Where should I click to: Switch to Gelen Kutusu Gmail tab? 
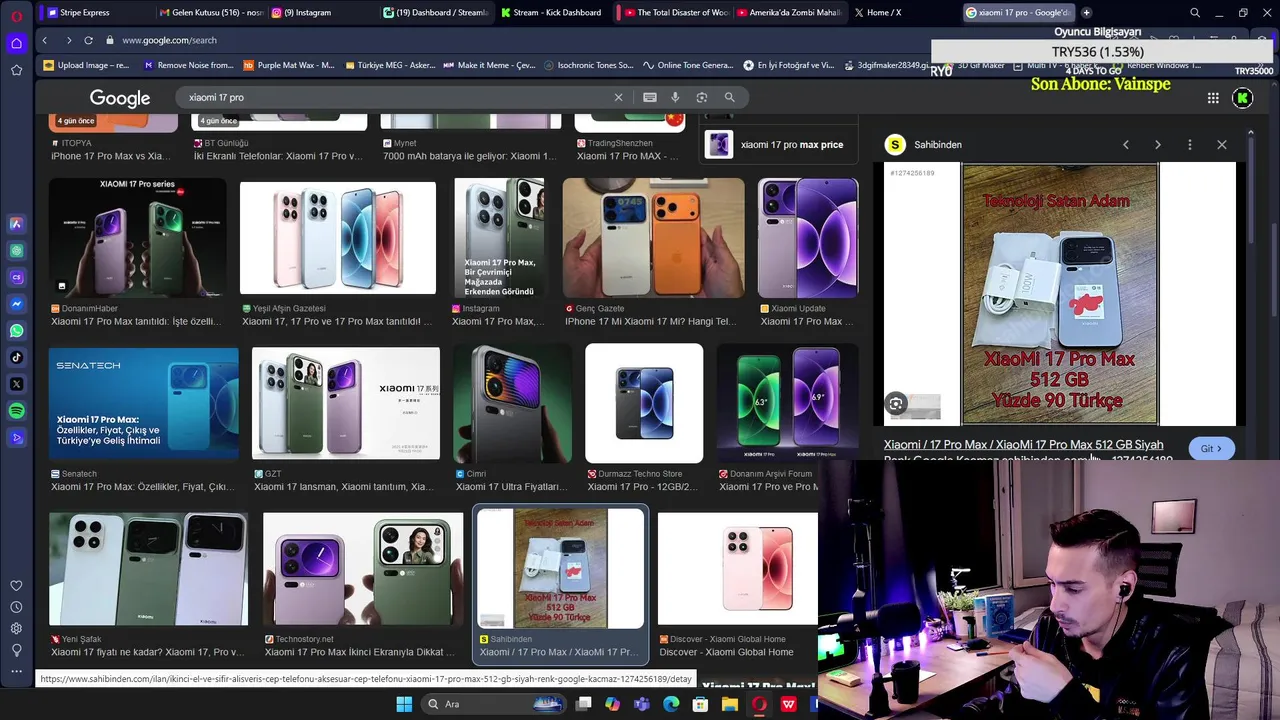(x=211, y=13)
